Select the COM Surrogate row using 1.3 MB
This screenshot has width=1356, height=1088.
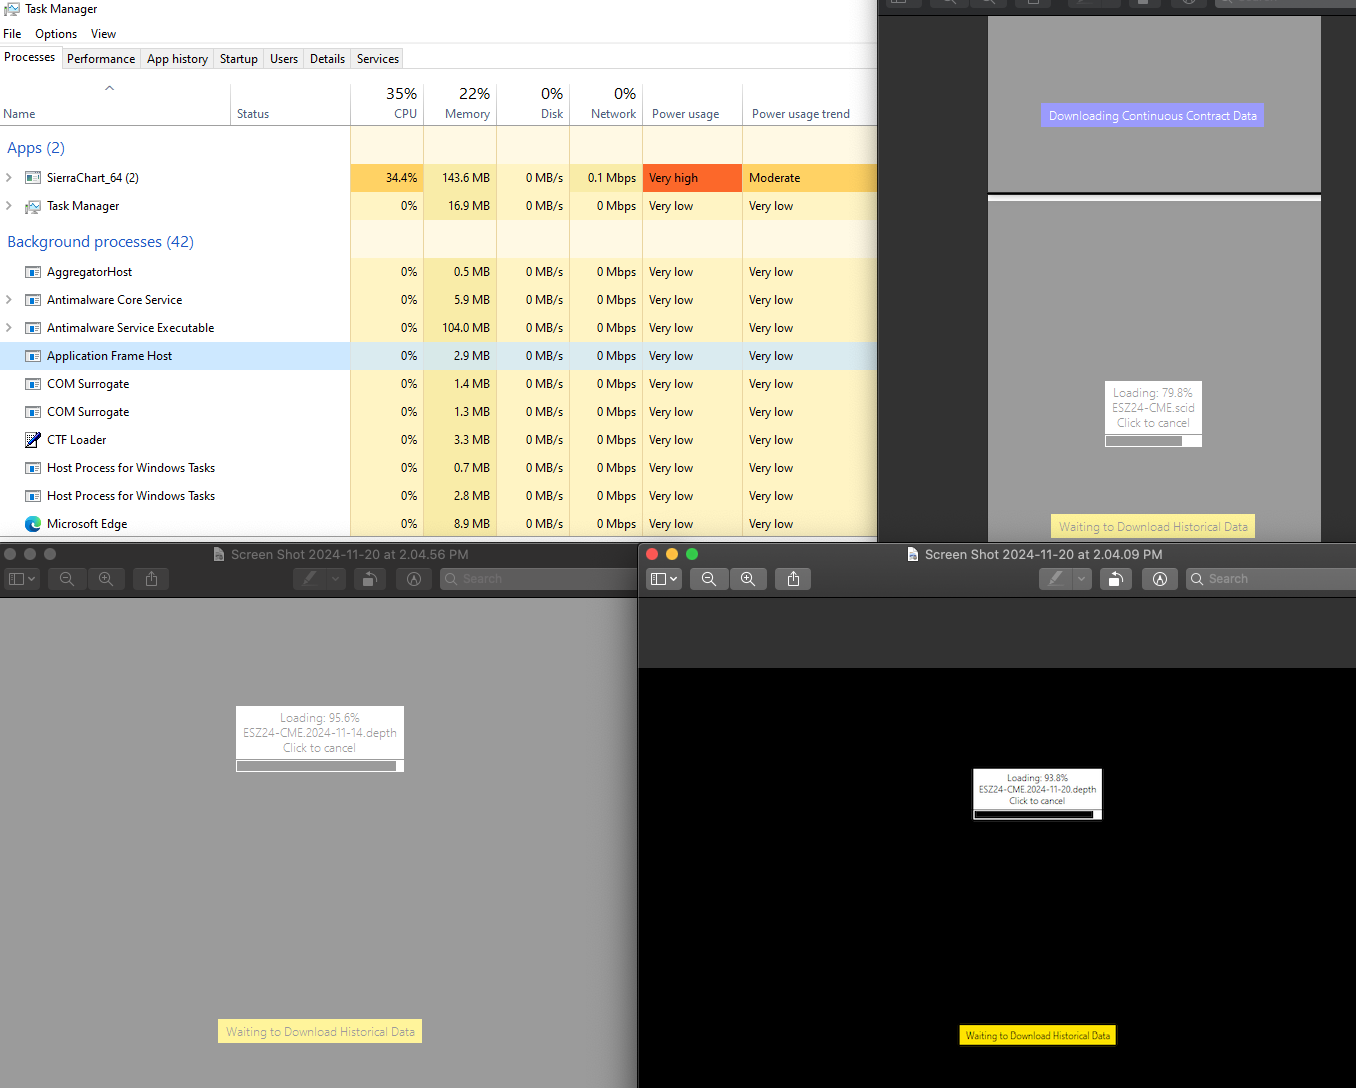pos(438,412)
